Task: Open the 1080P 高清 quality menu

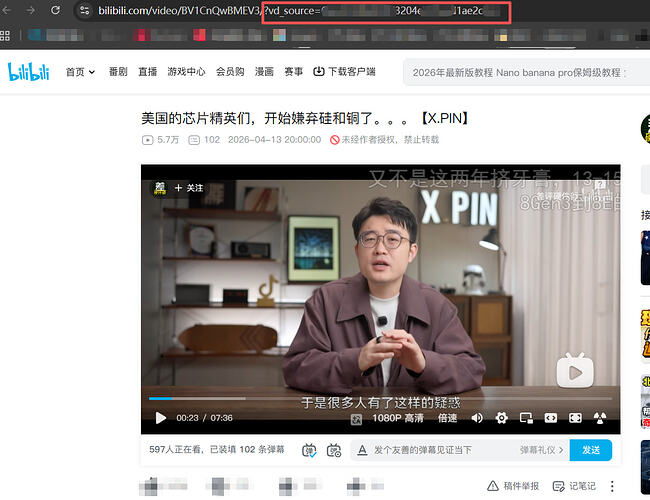Action: click(x=398, y=418)
